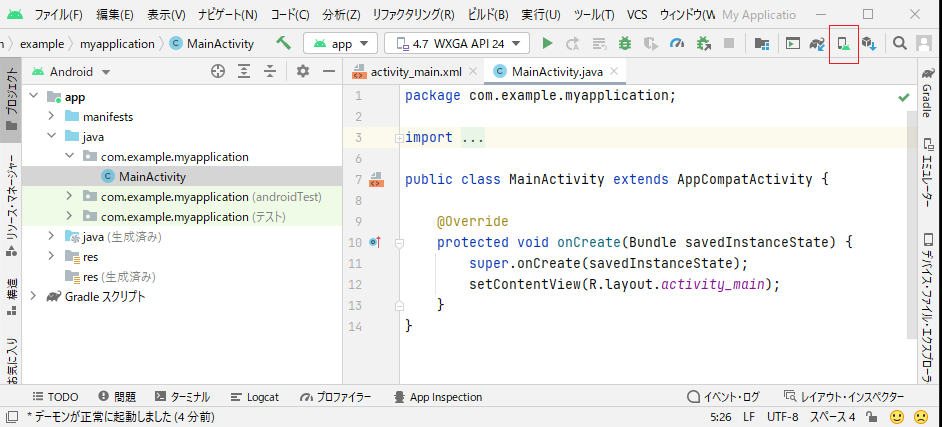Click the Expand All icon in Project panel

coord(244,72)
